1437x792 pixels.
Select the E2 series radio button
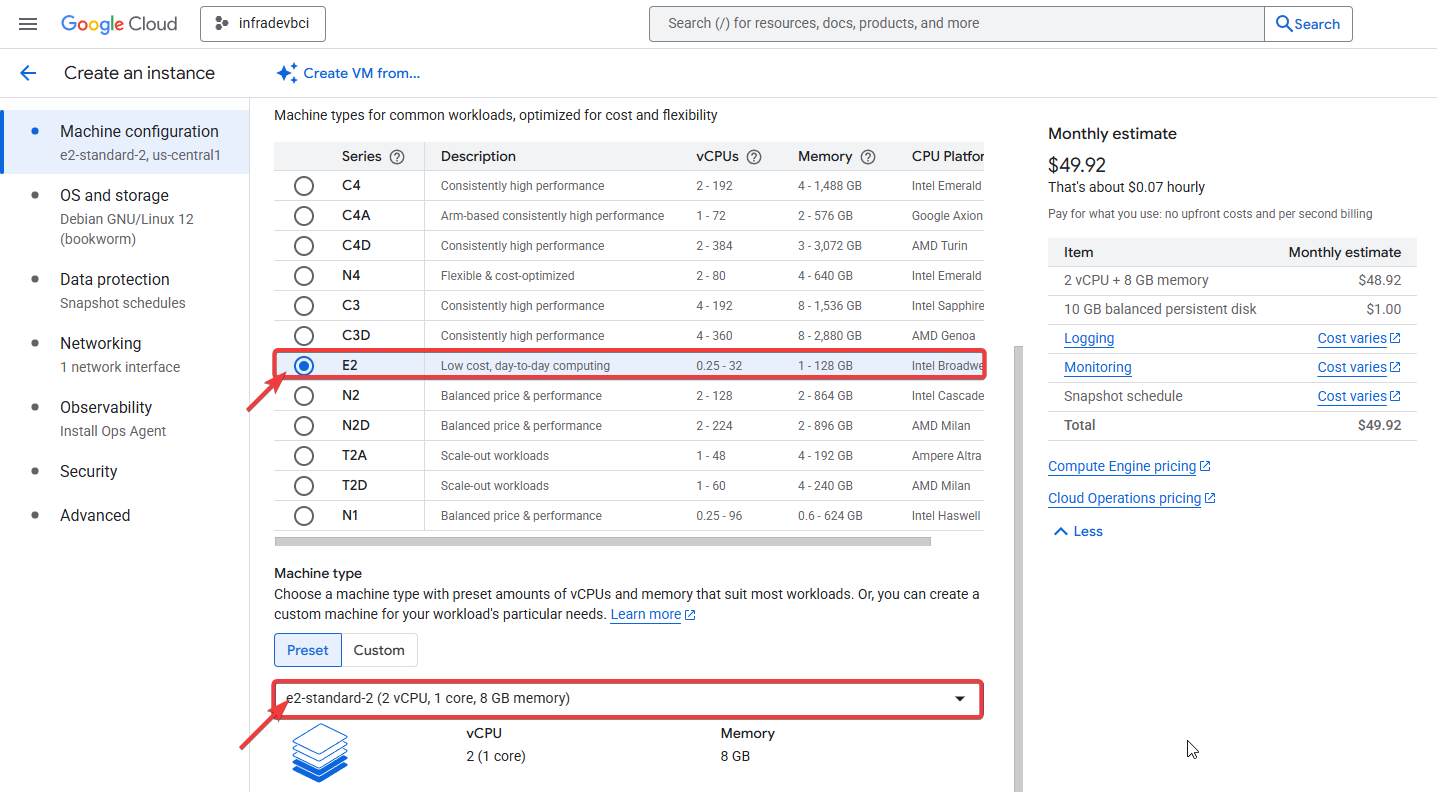[x=304, y=366]
